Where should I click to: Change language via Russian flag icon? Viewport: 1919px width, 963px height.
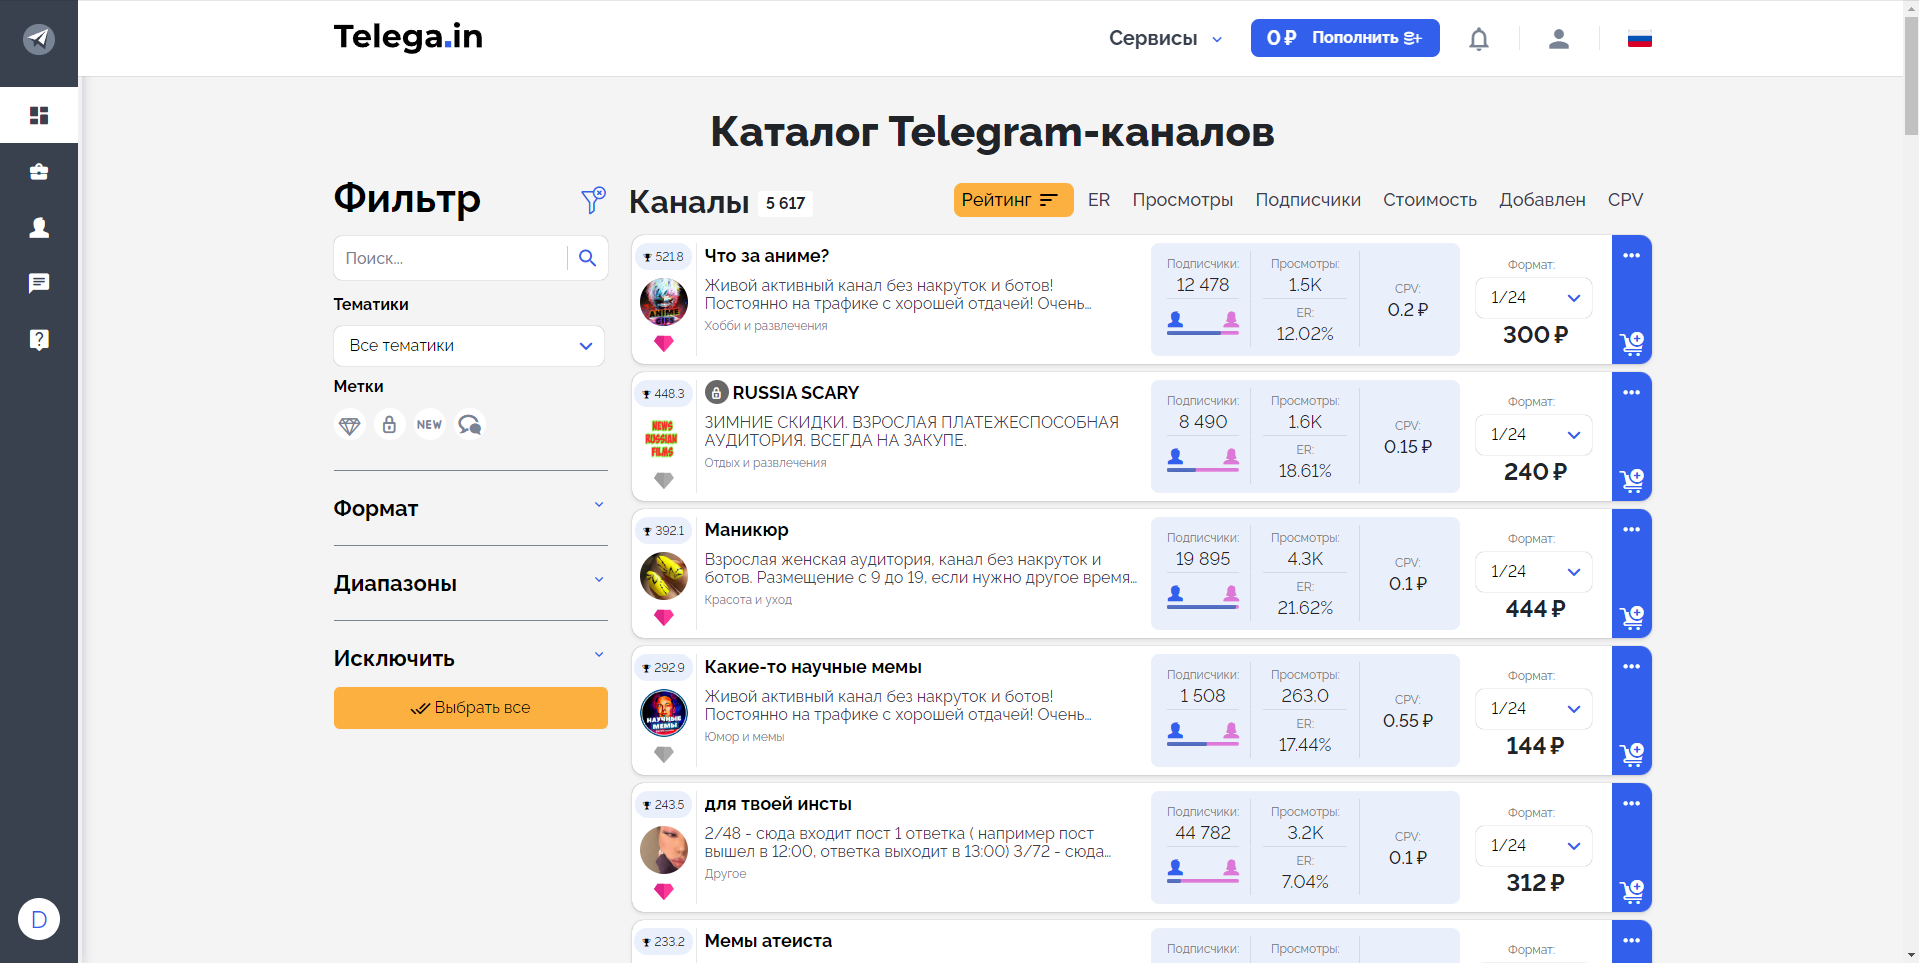point(1640,39)
